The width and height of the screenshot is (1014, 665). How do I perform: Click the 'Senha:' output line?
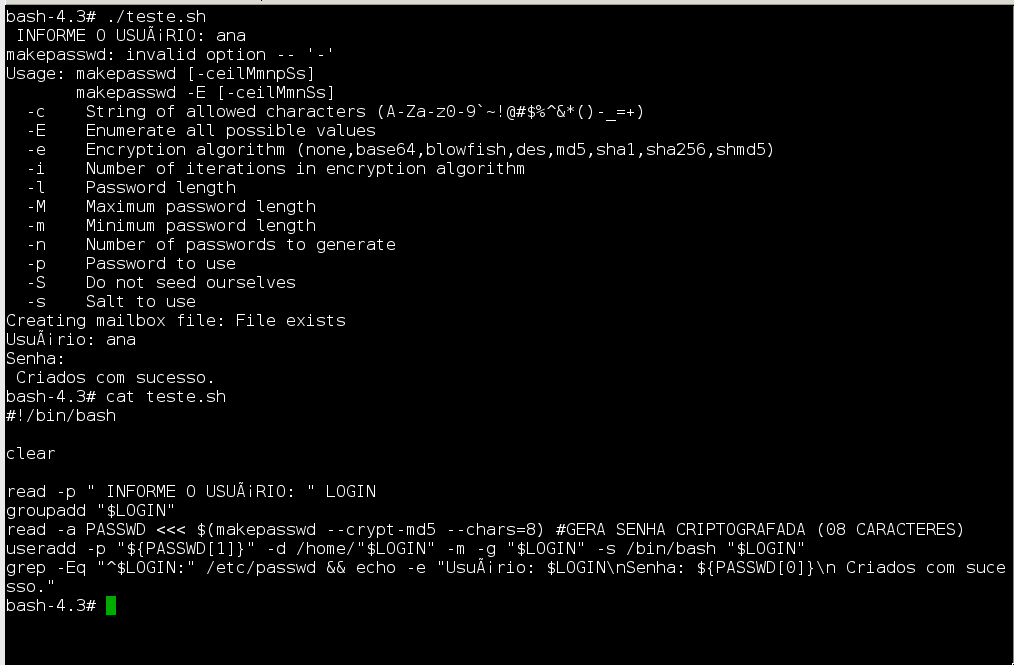point(36,358)
